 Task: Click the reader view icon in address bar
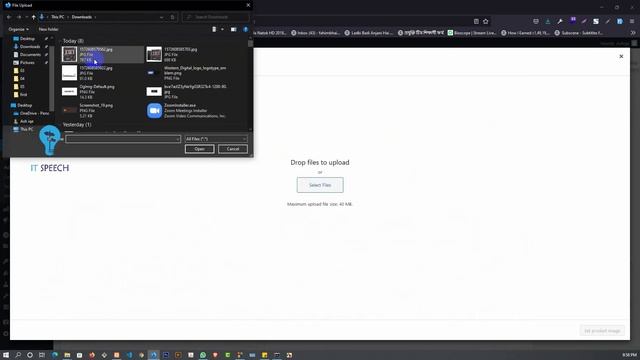pos(476,21)
